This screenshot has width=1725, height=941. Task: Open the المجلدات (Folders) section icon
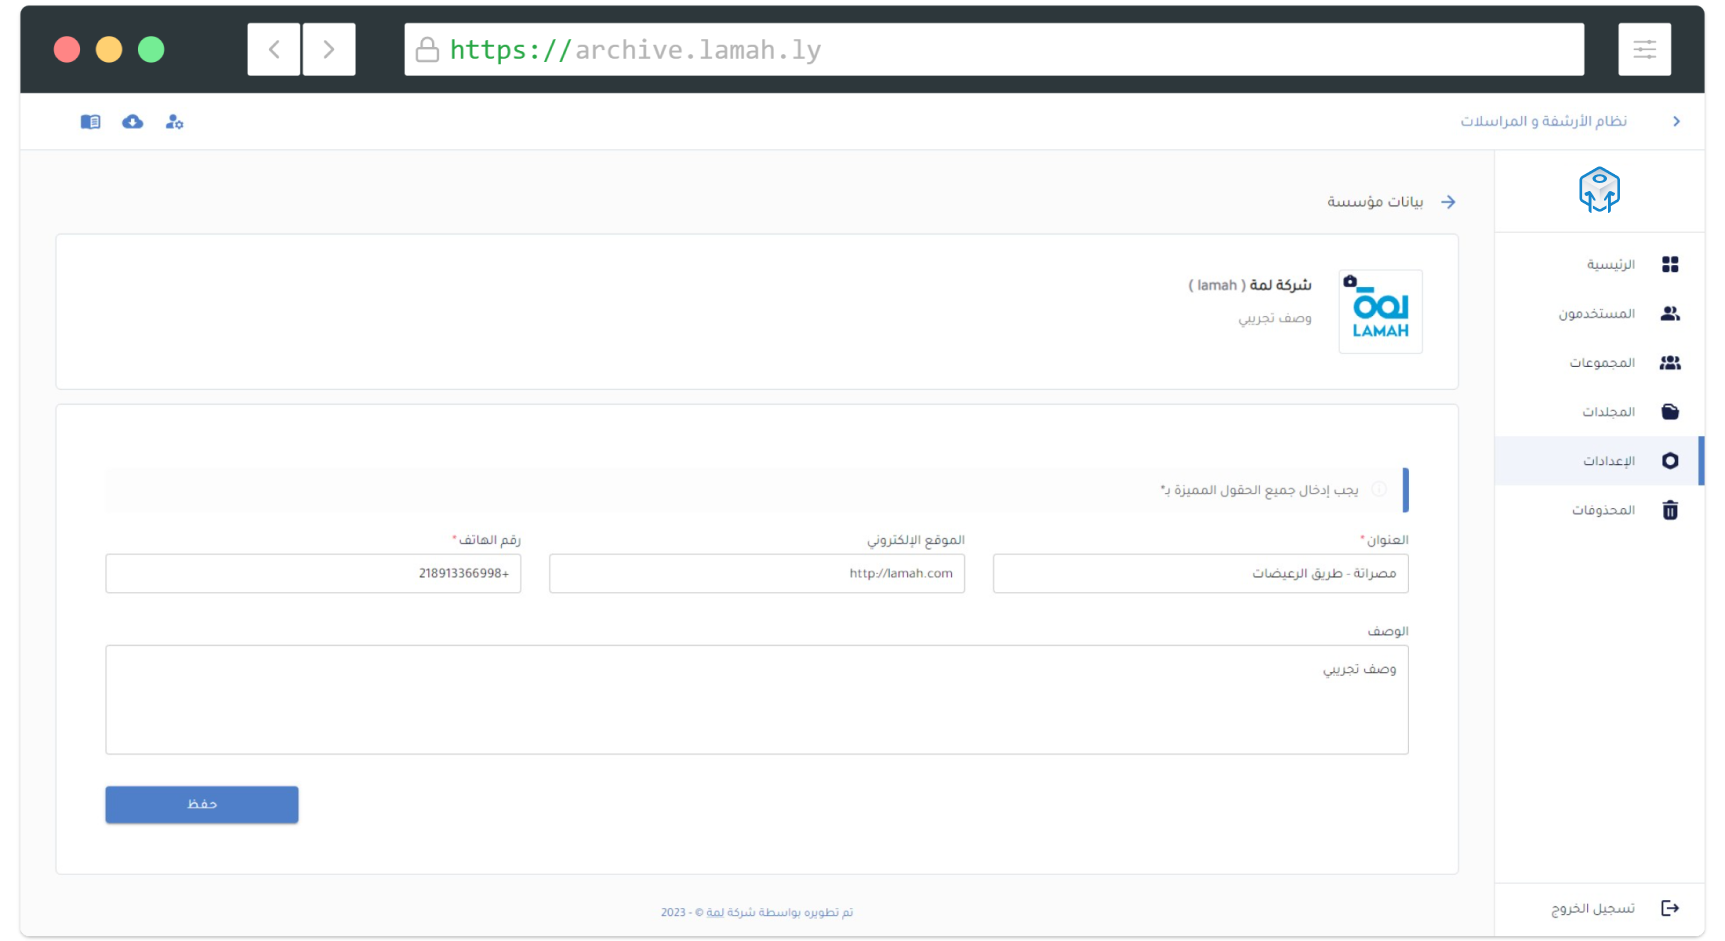(1670, 411)
